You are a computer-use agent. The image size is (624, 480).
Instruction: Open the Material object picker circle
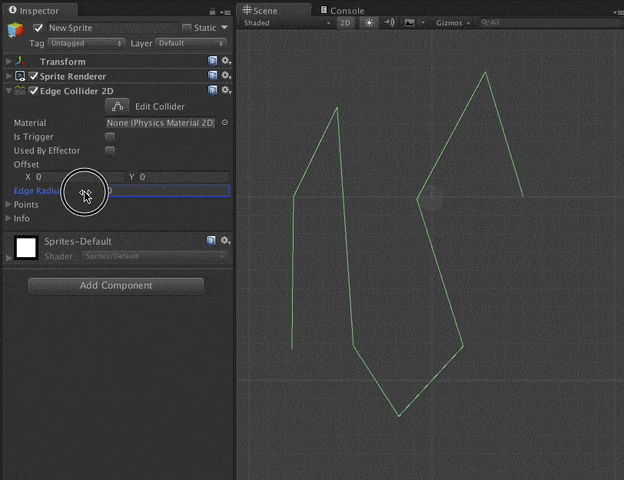225,123
